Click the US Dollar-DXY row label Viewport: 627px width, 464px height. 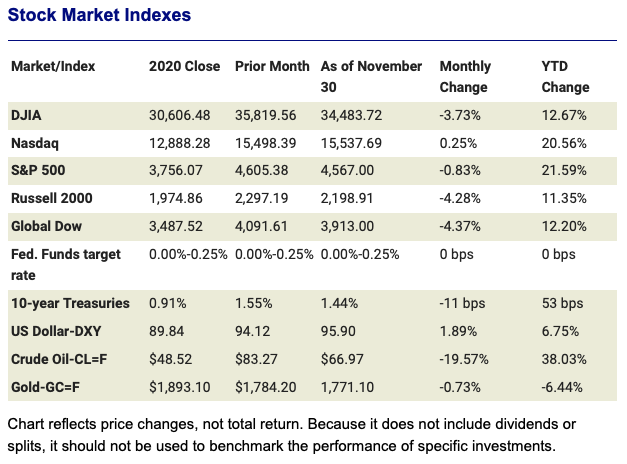pyautogui.click(x=58, y=330)
